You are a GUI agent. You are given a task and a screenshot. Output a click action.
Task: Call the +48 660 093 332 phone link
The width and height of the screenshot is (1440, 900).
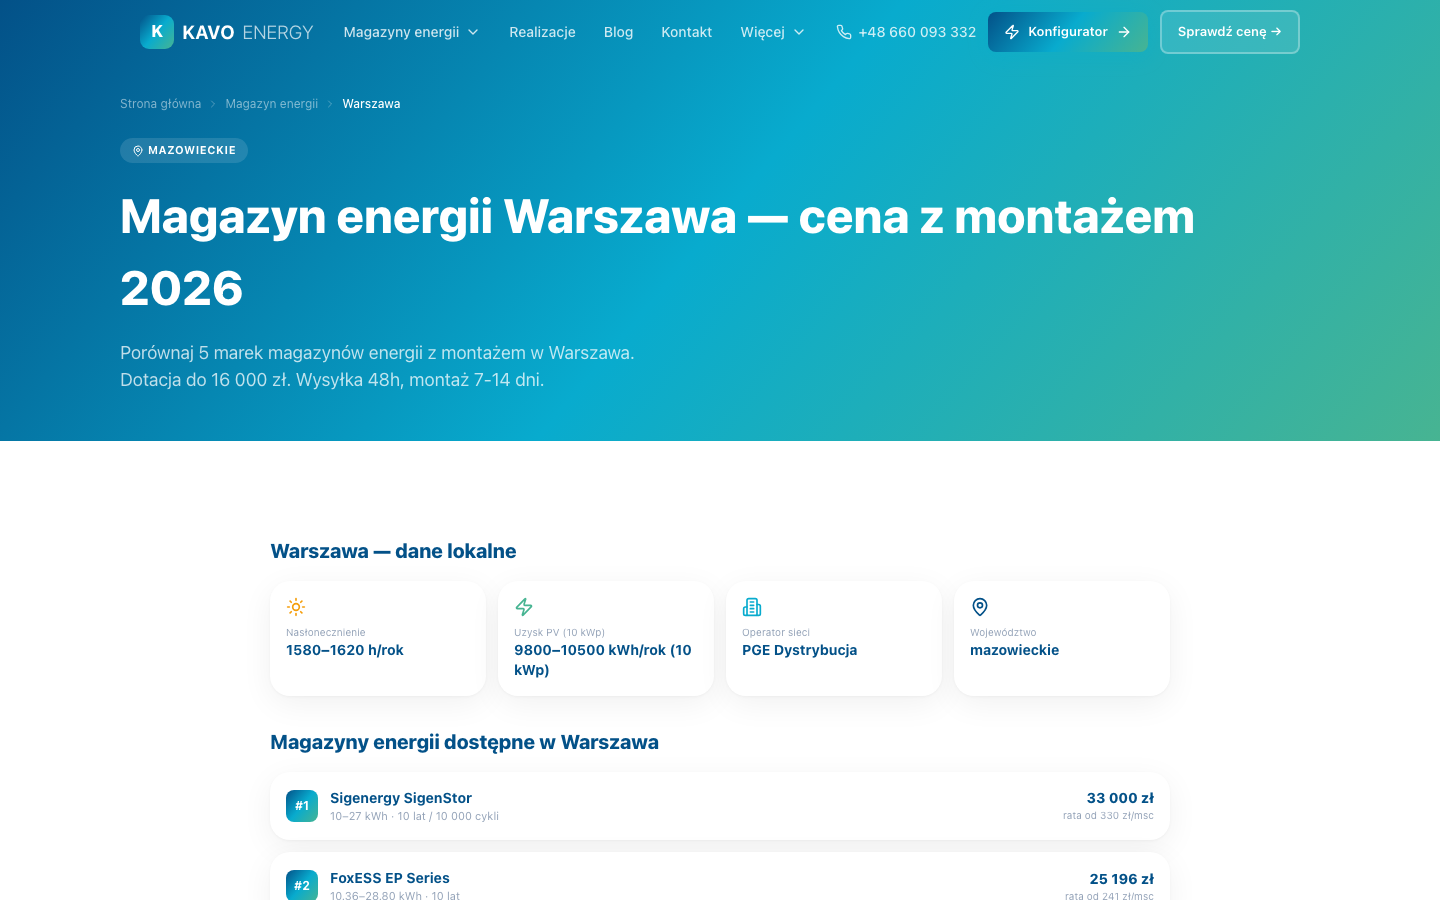point(906,32)
